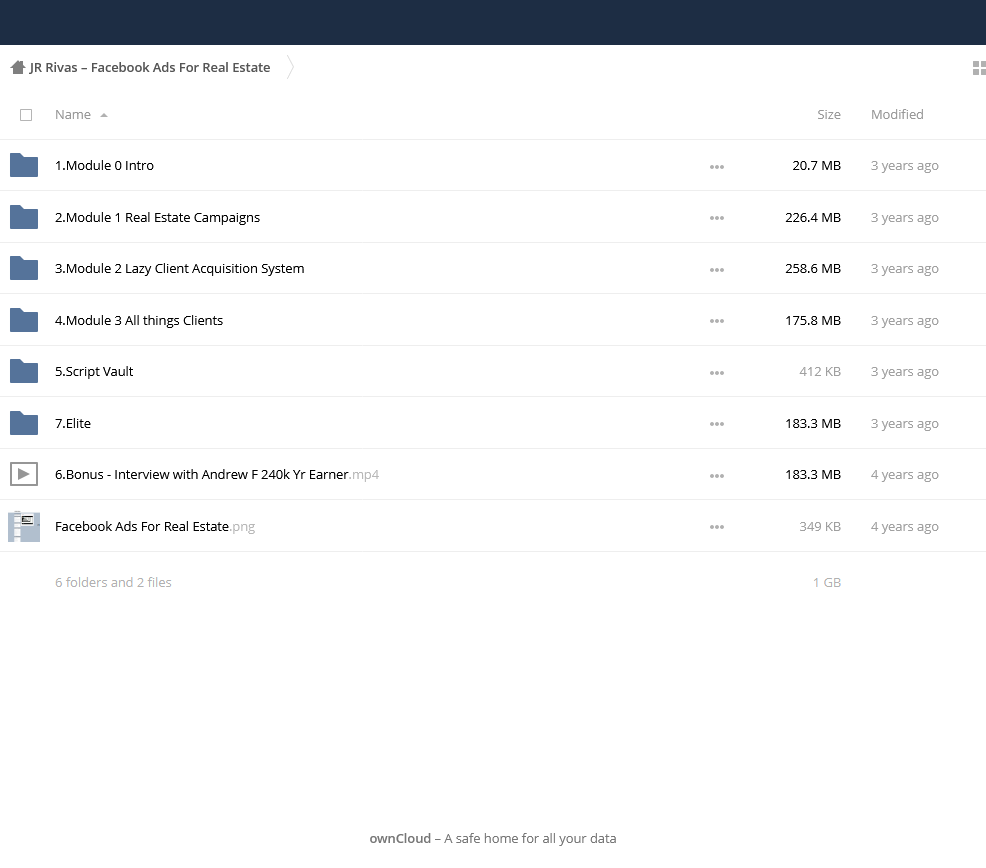Select the 20.7 MB size value
This screenshot has height=868, width=986.
click(x=816, y=165)
